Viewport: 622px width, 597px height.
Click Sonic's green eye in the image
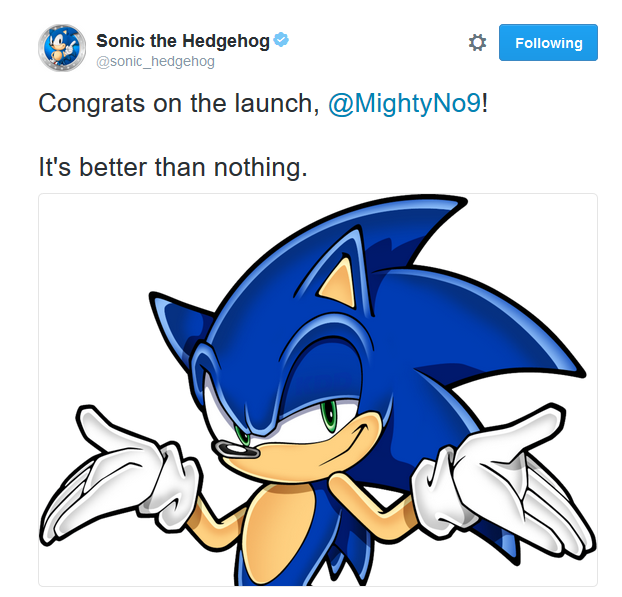coord(327,412)
